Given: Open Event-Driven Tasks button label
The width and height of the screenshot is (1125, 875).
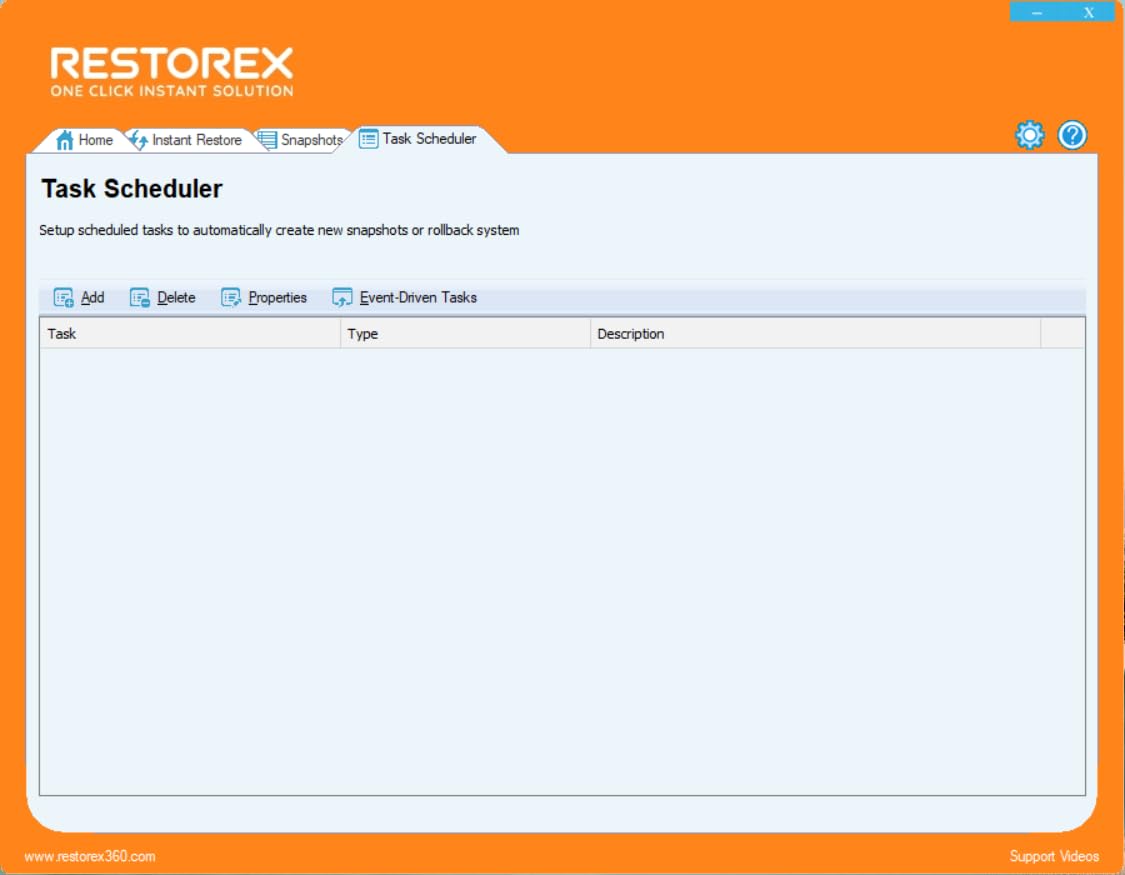Looking at the screenshot, I should (418, 298).
